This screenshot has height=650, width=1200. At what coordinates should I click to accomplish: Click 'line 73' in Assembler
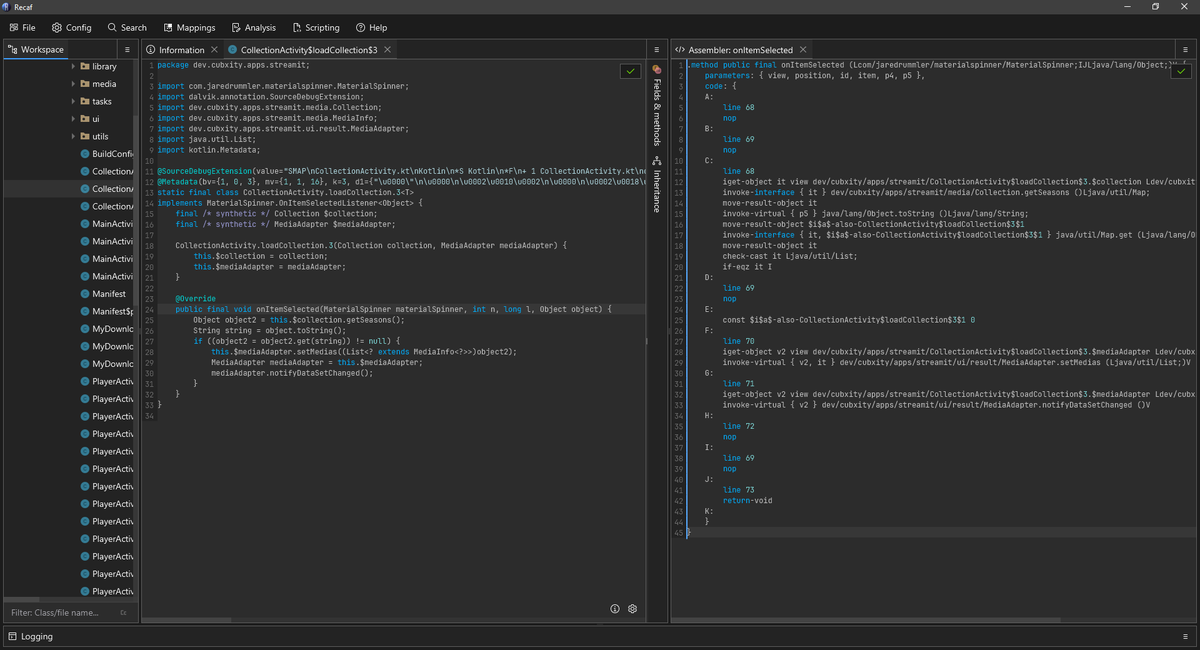pyautogui.click(x=739, y=491)
